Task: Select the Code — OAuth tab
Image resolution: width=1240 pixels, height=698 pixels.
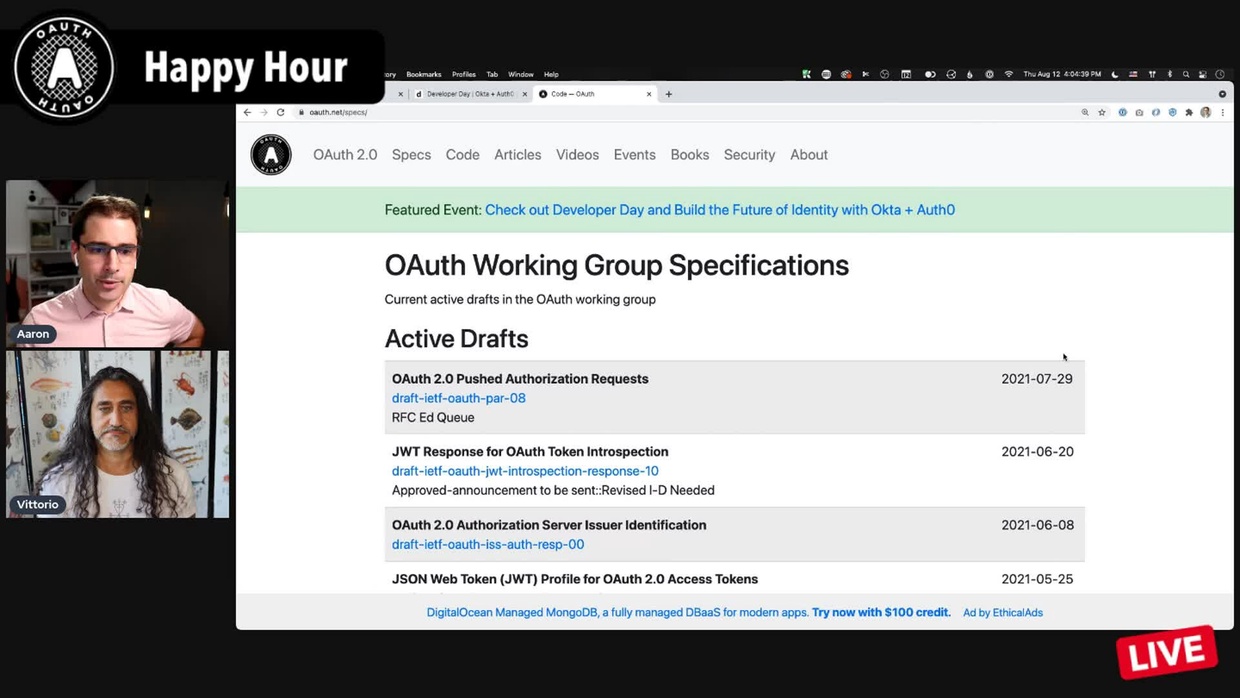Action: coord(596,94)
